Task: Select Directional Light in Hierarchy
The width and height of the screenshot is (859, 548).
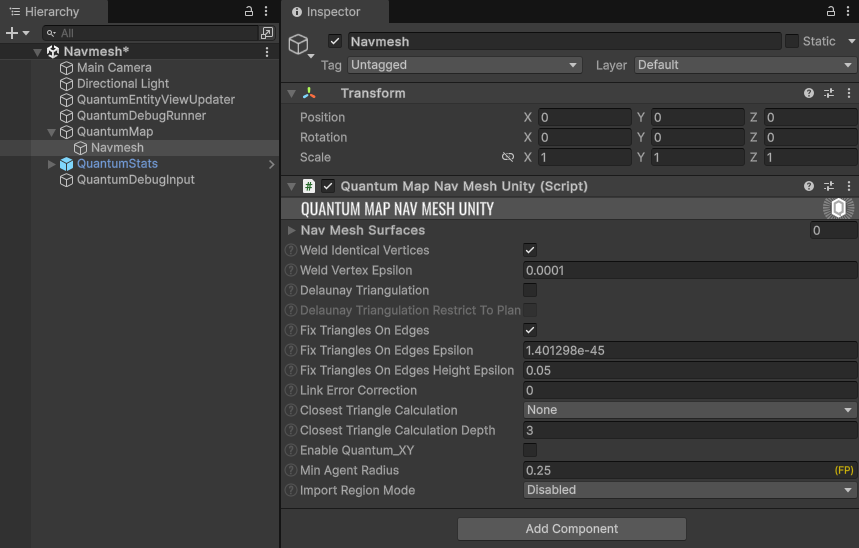Action: 123,84
